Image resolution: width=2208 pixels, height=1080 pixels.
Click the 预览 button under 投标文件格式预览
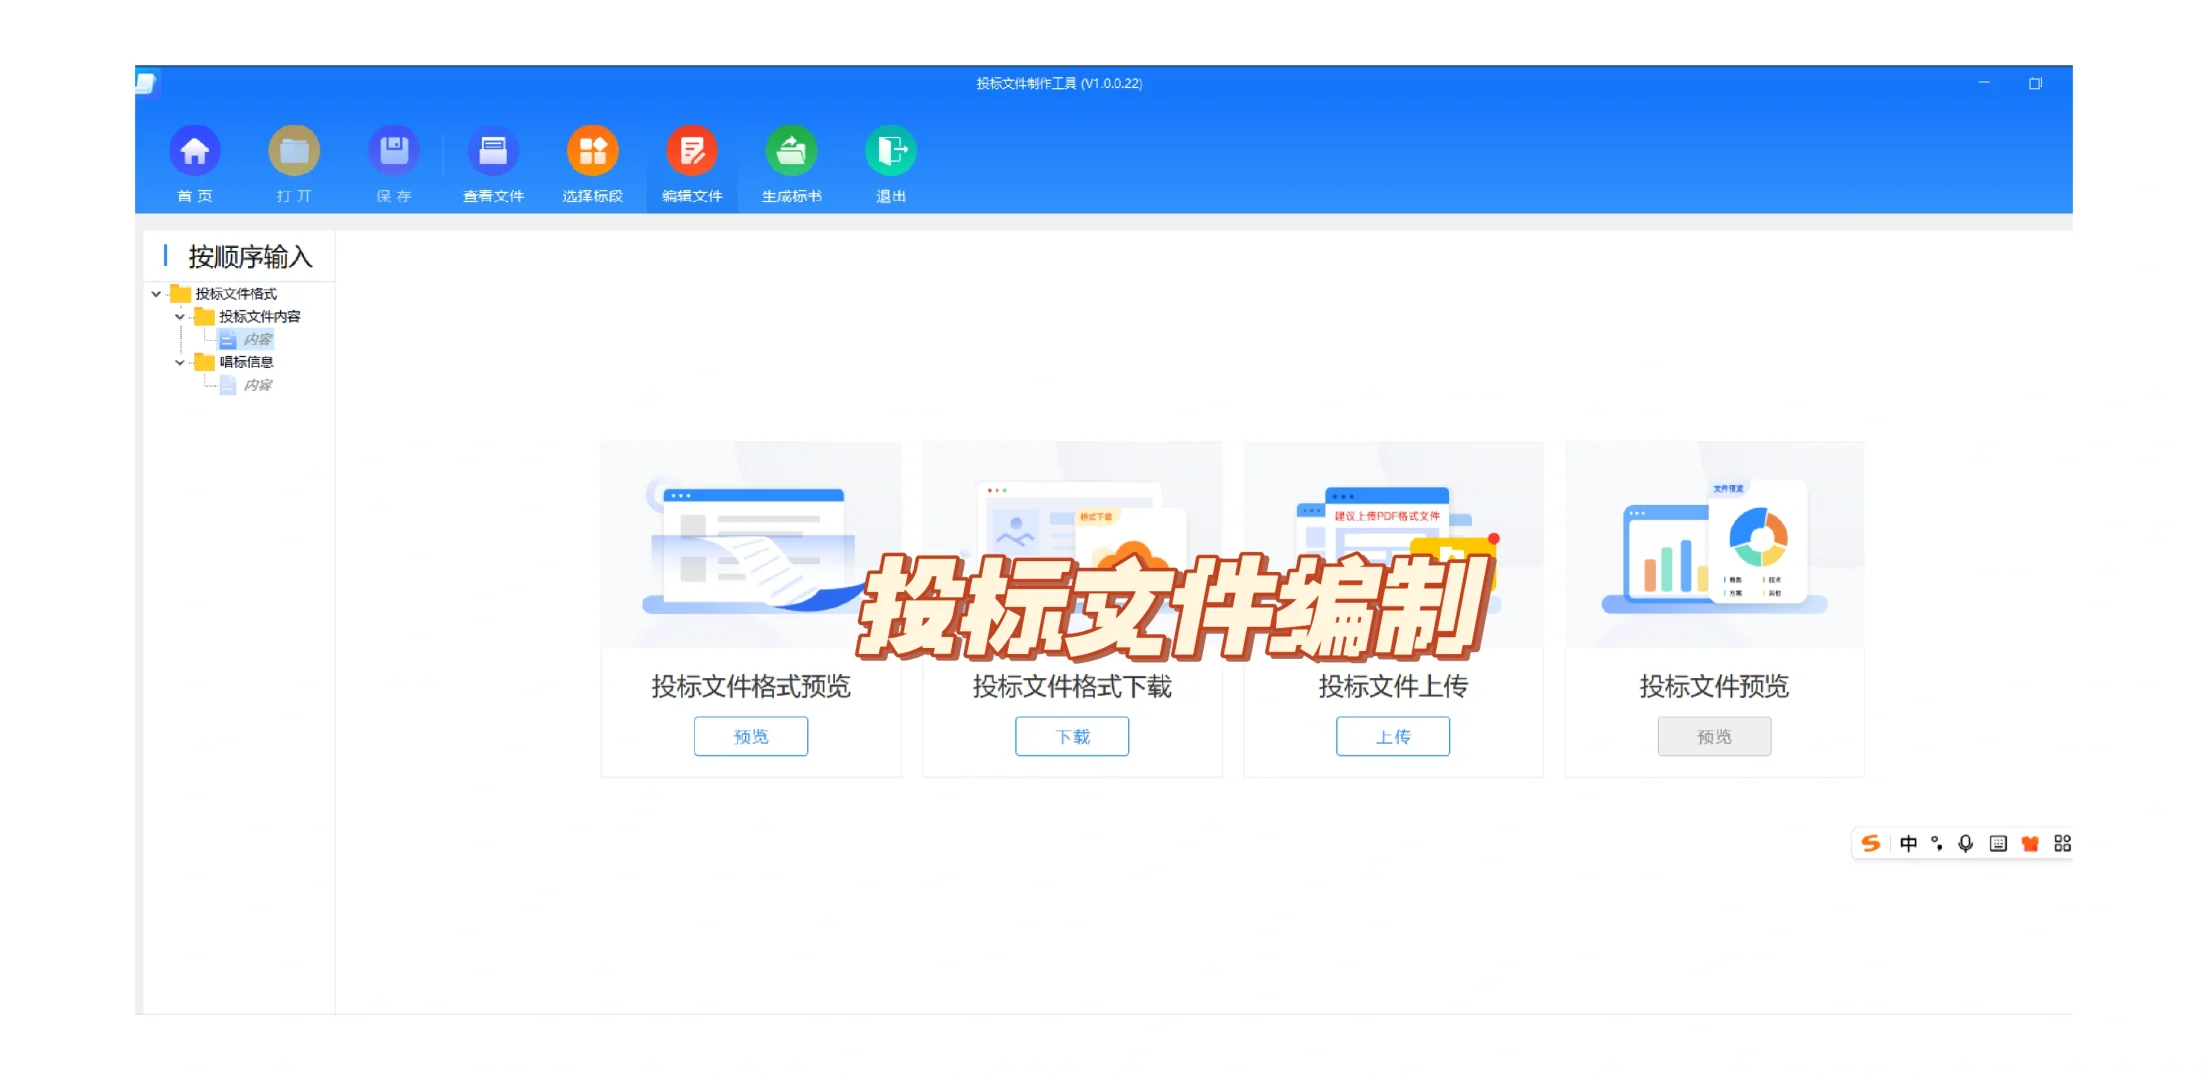pyautogui.click(x=750, y=736)
